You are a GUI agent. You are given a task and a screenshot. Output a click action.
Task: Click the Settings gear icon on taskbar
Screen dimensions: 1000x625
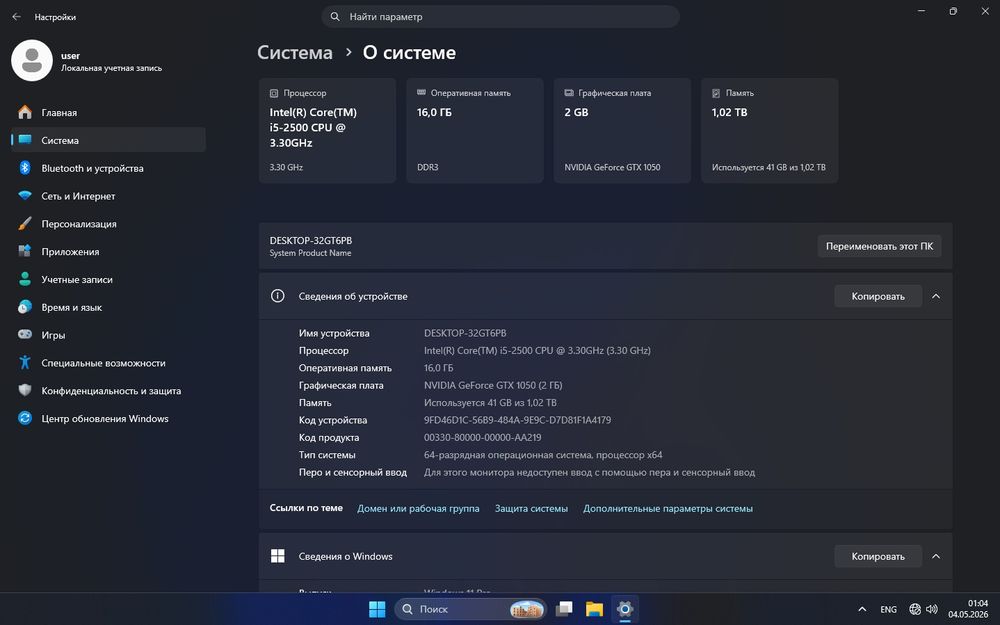click(625, 609)
